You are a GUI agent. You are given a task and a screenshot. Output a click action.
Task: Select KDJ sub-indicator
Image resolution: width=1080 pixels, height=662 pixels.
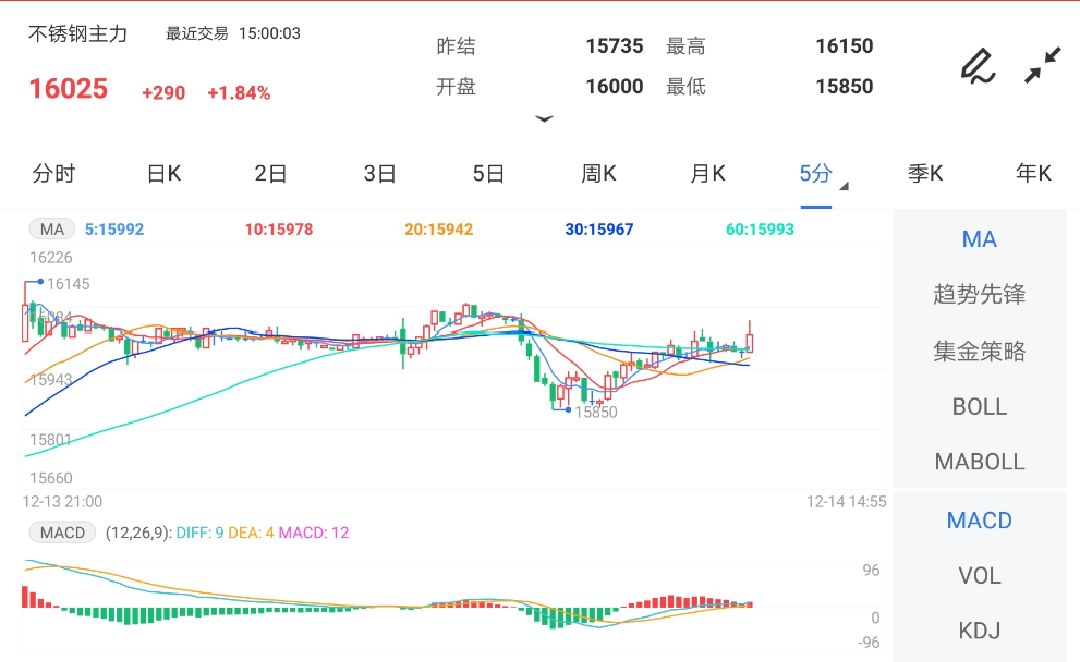979,631
